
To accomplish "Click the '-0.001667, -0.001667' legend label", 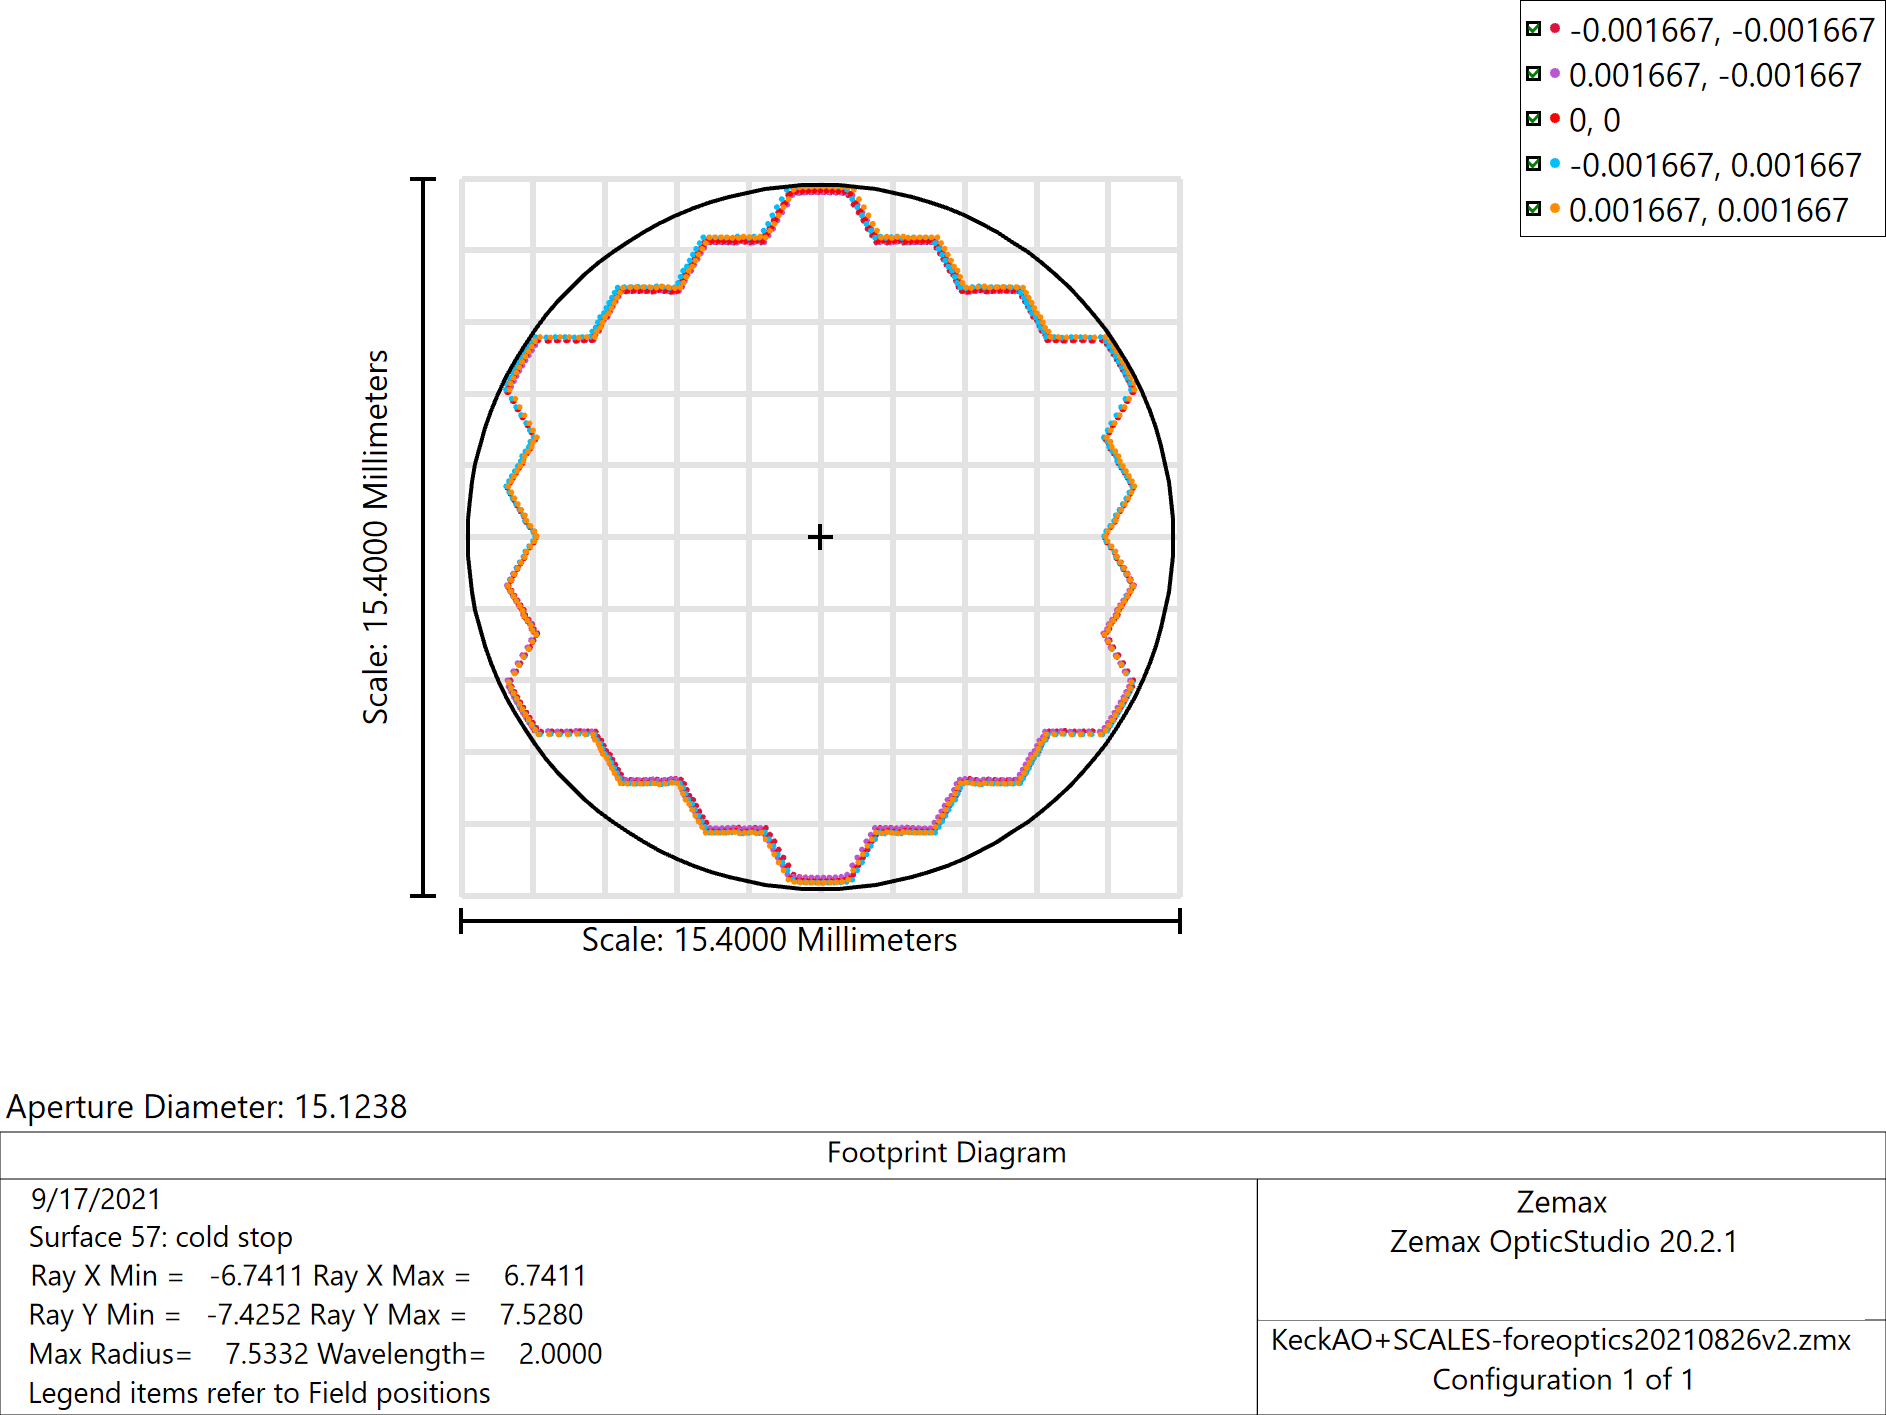I will click(x=1721, y=30).
